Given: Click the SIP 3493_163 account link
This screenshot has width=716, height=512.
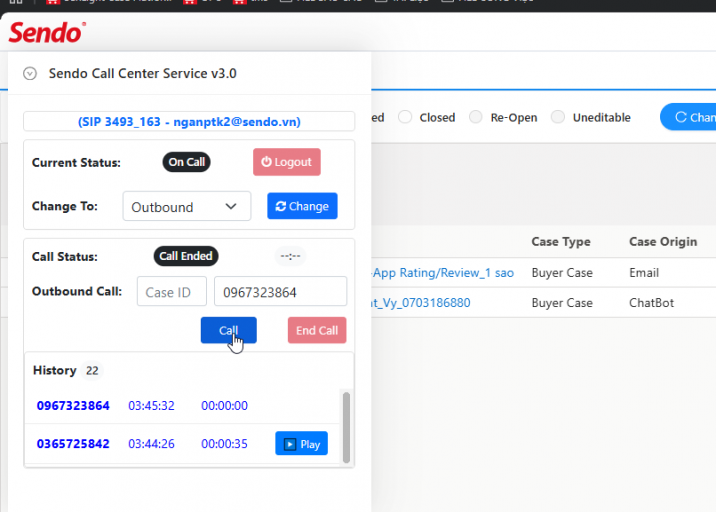Looking at the screenshot, I should 189,121.
